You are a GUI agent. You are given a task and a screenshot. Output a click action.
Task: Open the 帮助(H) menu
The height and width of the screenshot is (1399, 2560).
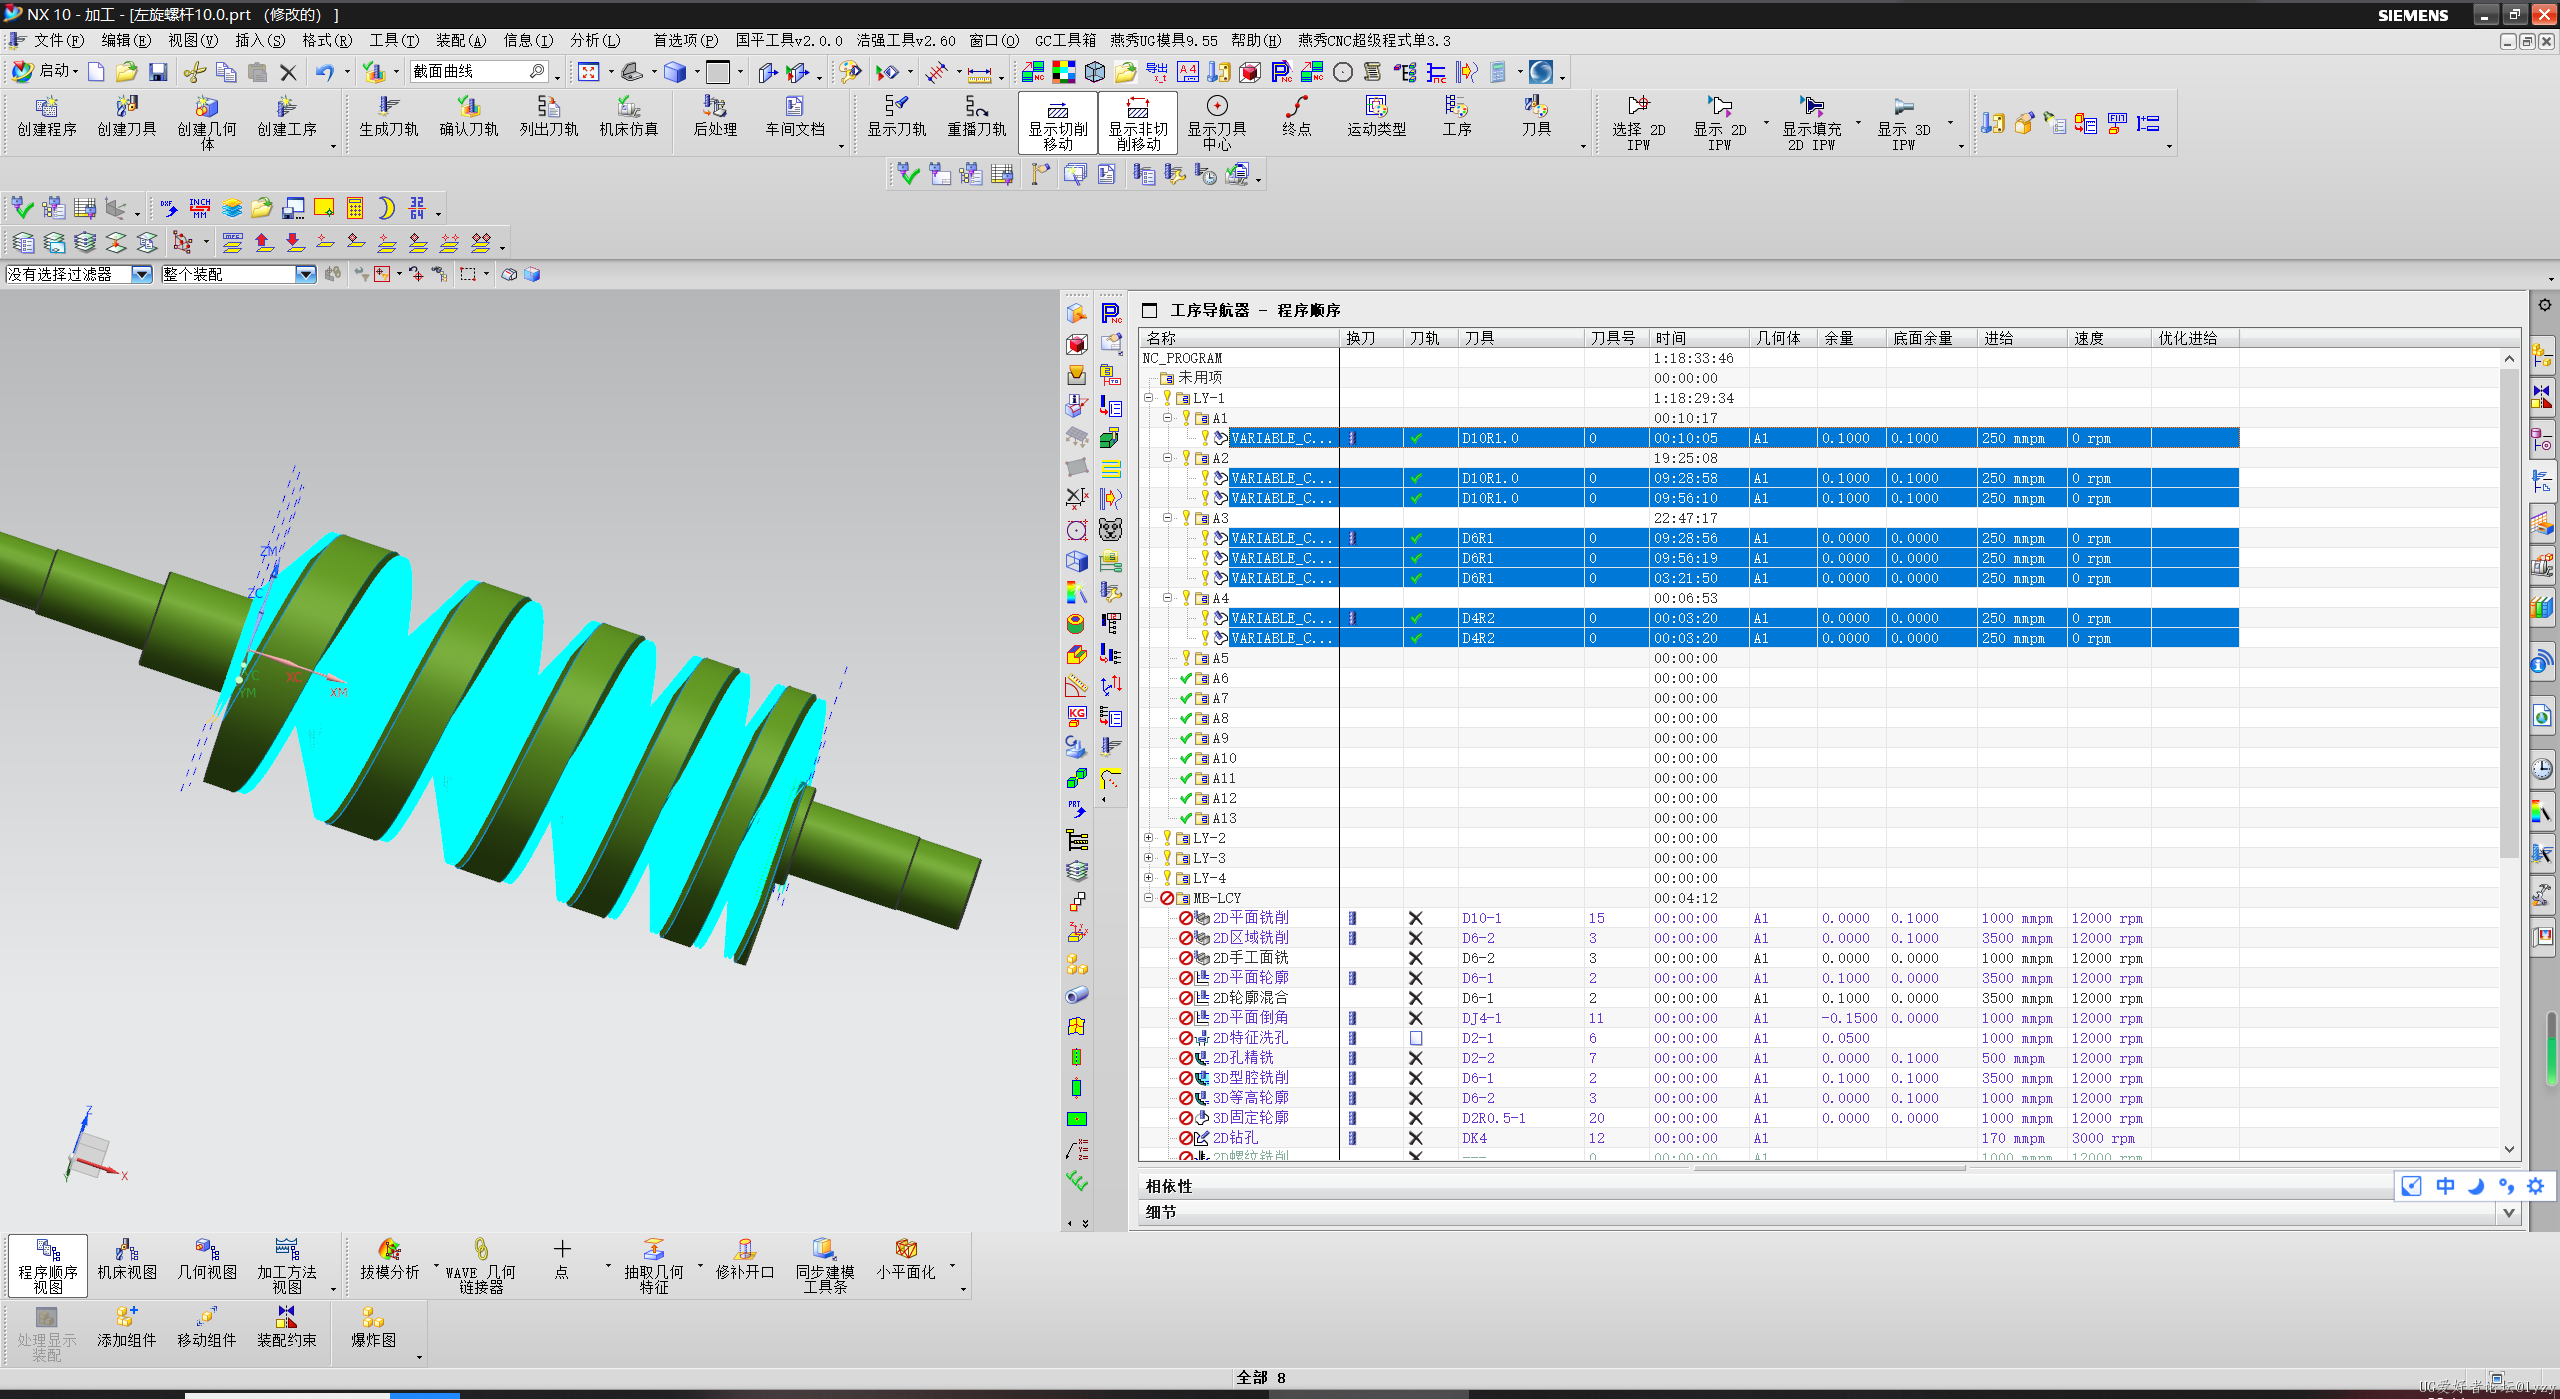(x=1256, y=41)
